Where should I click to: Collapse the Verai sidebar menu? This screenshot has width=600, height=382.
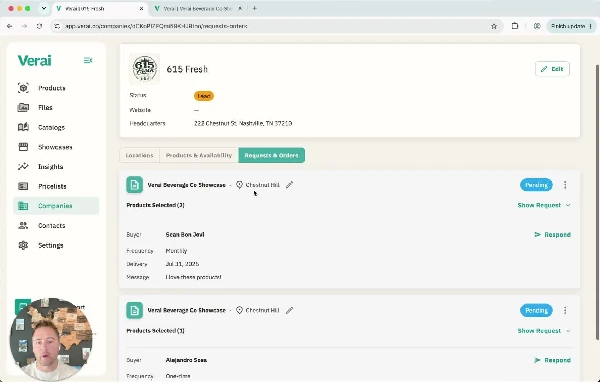88,60
